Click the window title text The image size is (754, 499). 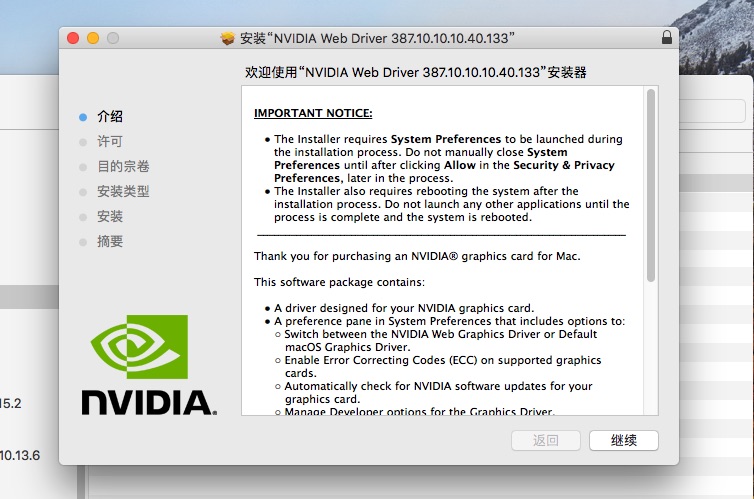click(377, 38)
